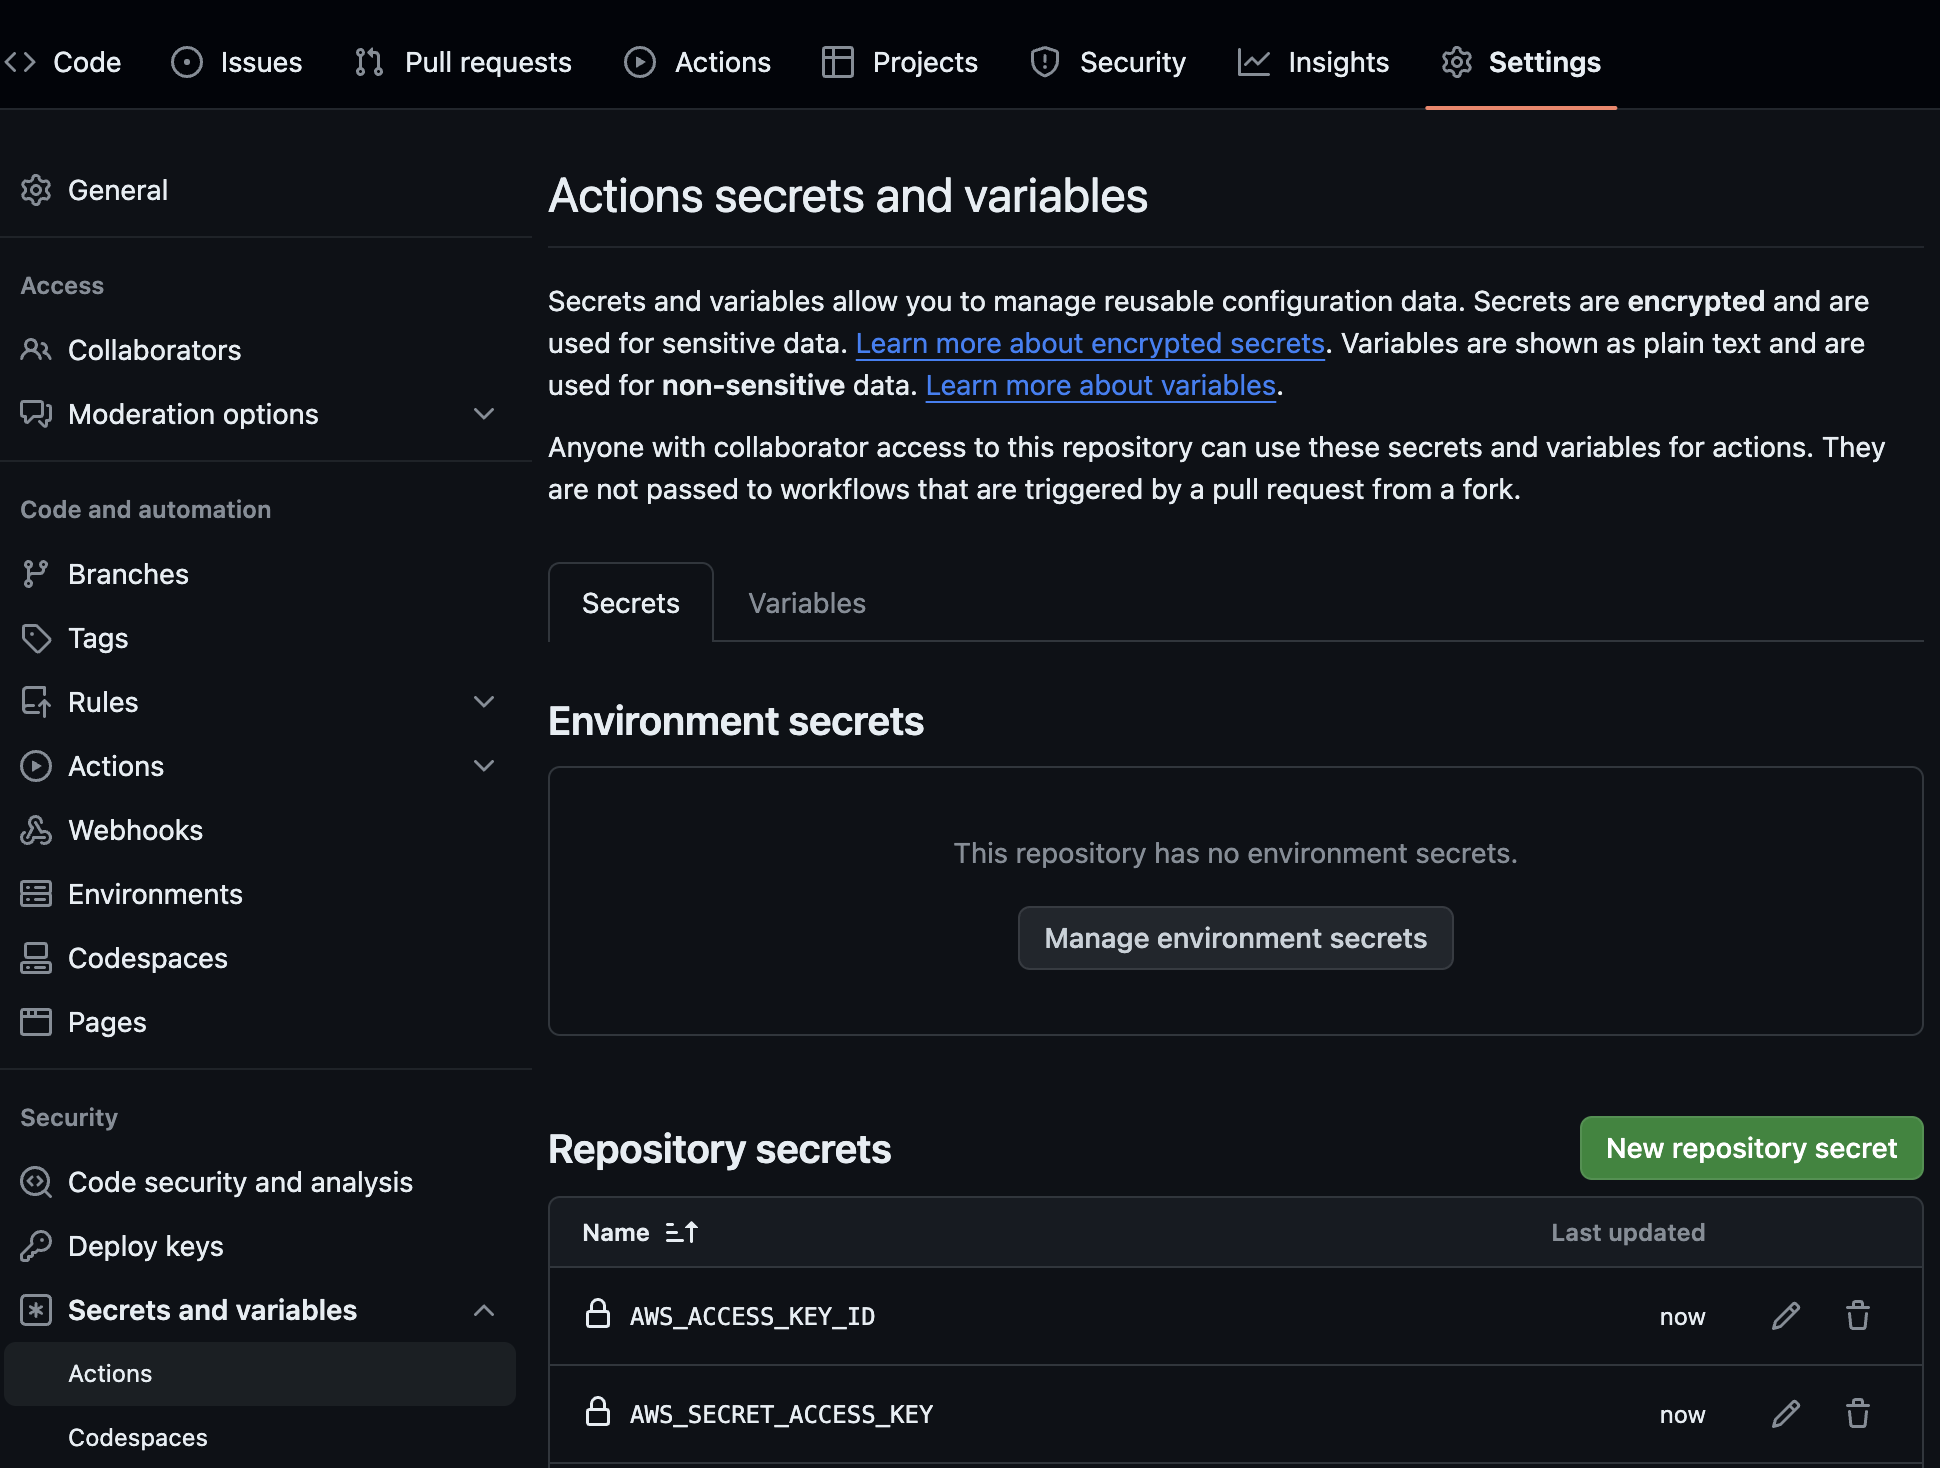Open the Insights tab
Image resolution: width=1940 pixels, height=1468 pixels.
[1313, 62]
